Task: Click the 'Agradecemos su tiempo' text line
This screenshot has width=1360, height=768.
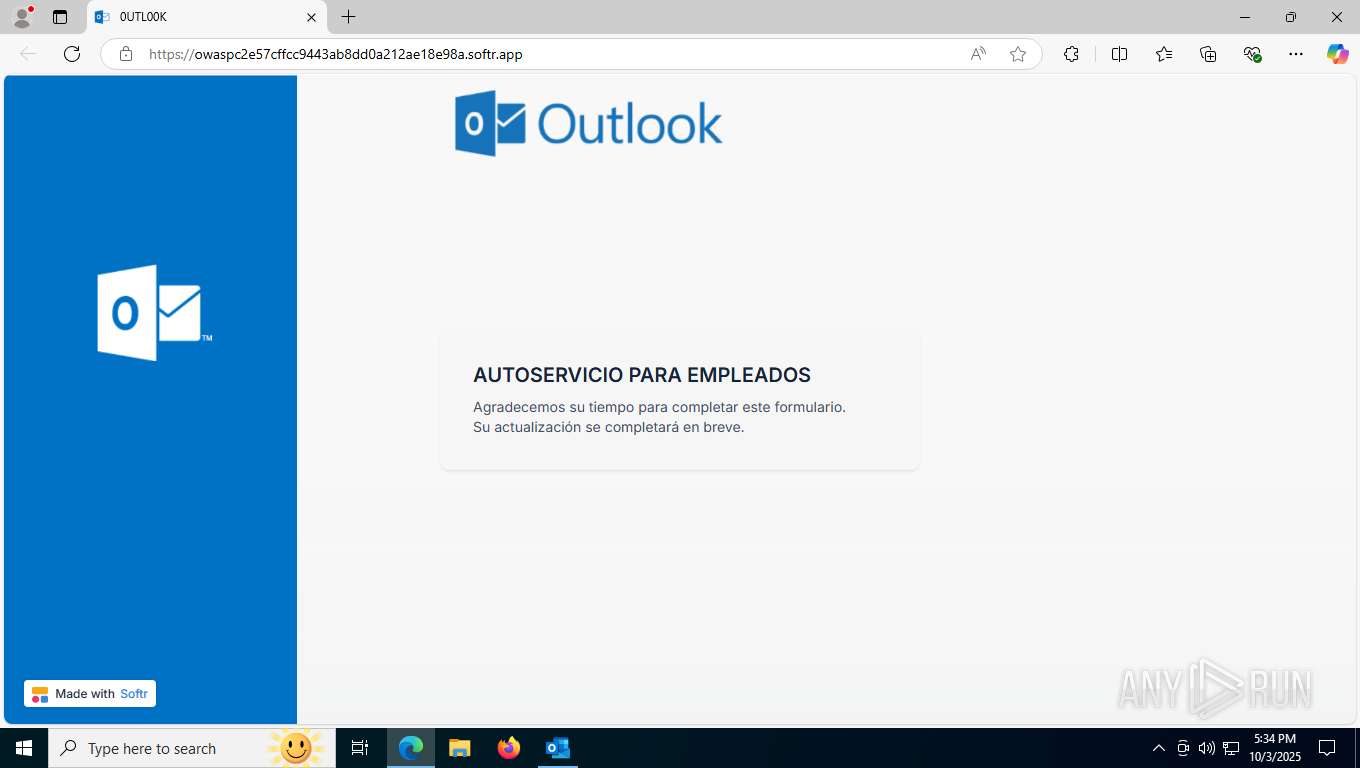Action: [x=659, y=407]
